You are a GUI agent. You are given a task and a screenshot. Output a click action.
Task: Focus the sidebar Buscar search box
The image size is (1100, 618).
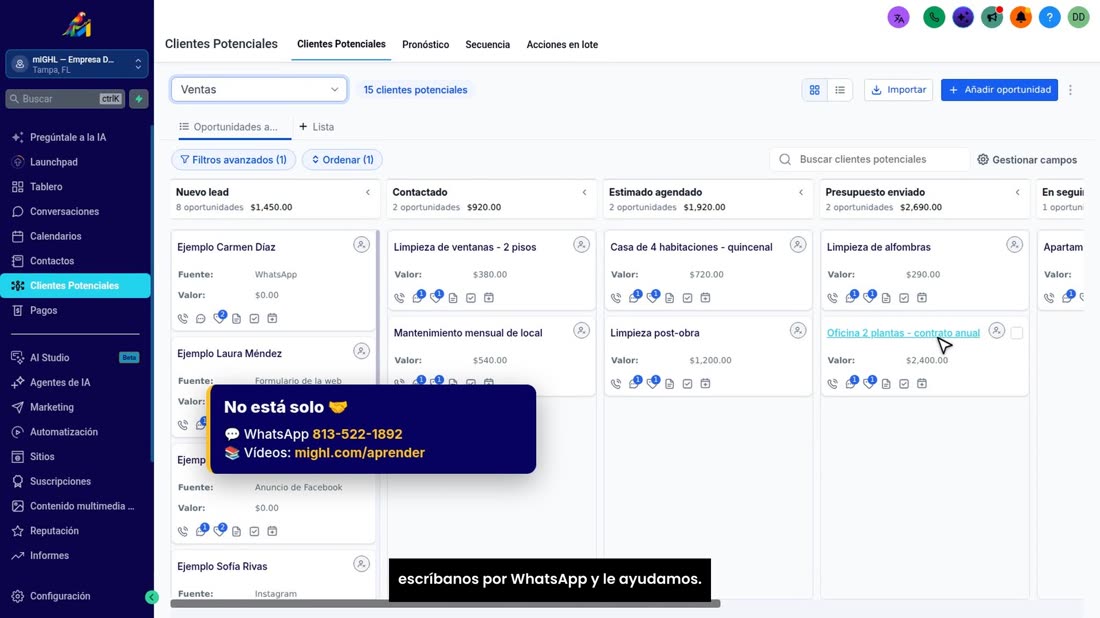tap(65, 99)
